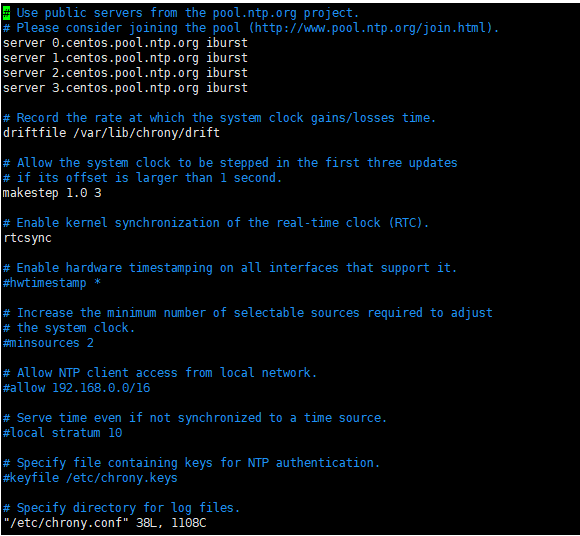Click the green cursor at the first line
This screenshot has width=580, height=536.
click(6, 13)
